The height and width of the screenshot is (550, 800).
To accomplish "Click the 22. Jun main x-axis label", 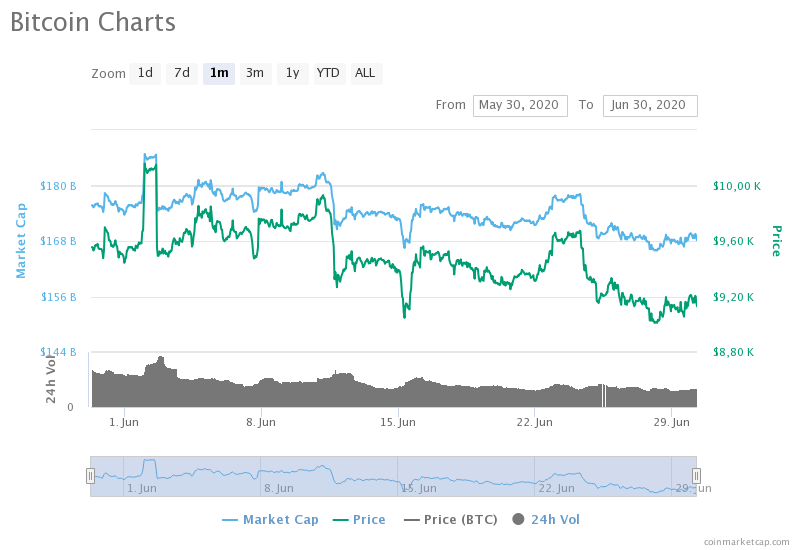I will click(x=534, y=422).
